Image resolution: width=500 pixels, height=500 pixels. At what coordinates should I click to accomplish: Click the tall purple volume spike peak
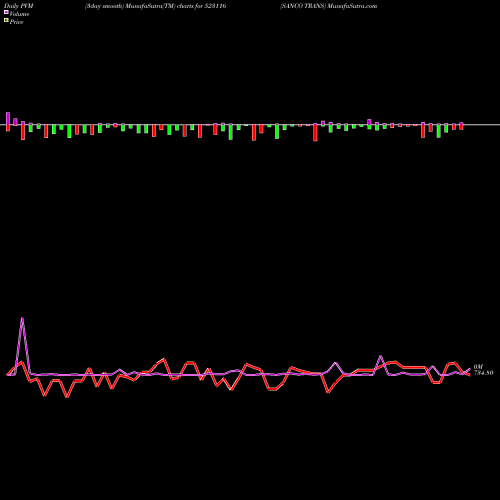(x=22, y=318)
